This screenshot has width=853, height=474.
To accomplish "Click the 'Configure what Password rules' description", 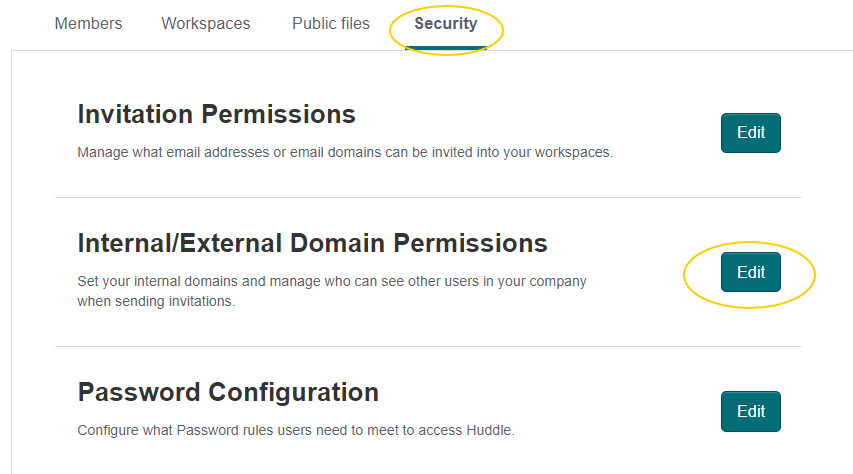I will tap(296, 431).
